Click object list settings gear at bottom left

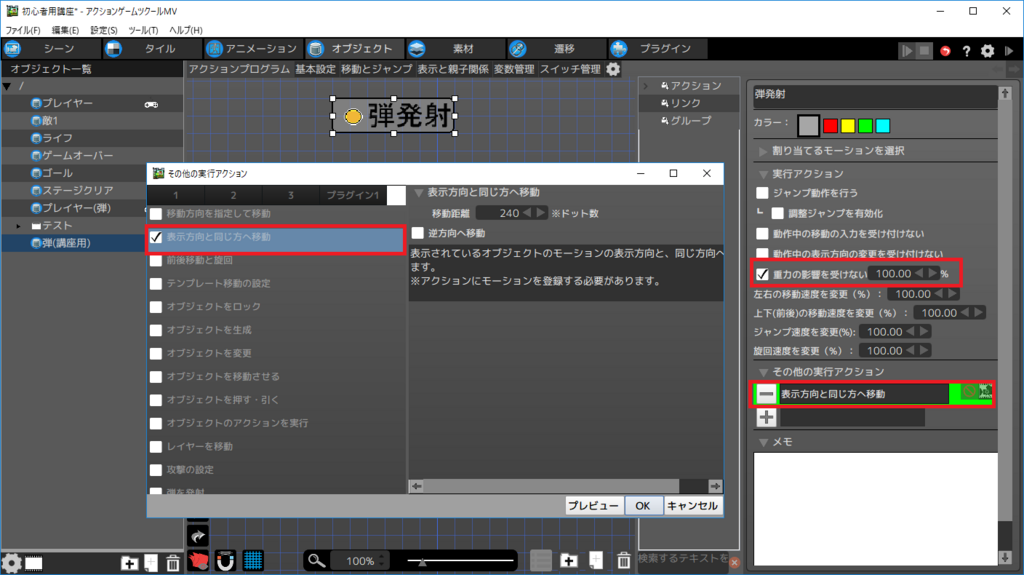(11, 563)
